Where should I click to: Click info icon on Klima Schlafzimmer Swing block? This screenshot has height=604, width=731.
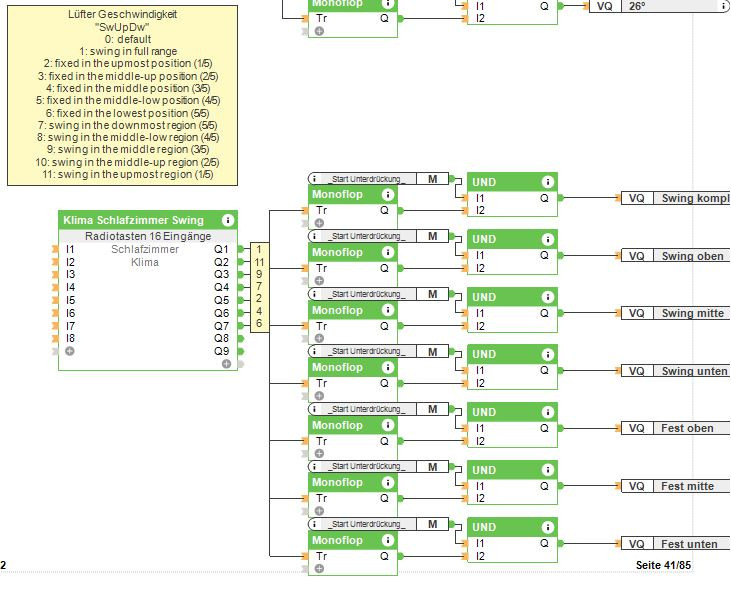[228, 220]
